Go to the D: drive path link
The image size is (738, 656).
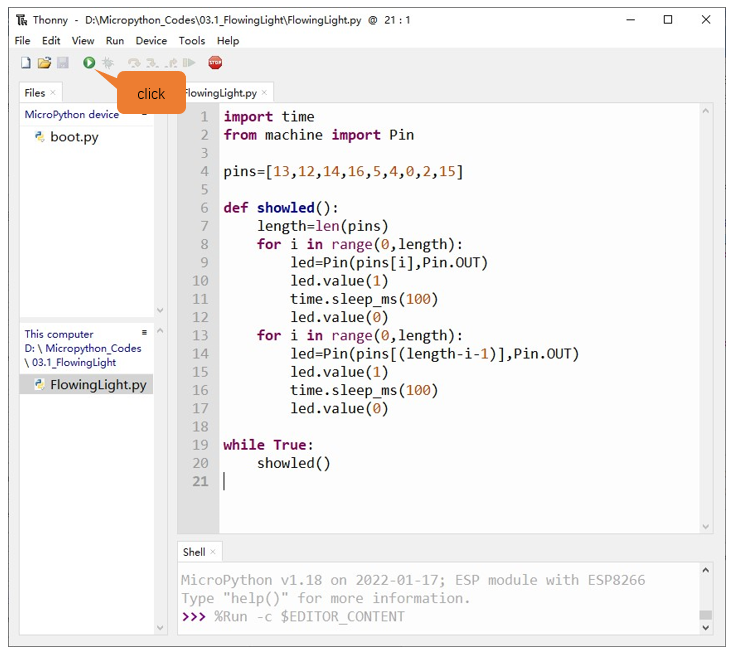(30, 348)
